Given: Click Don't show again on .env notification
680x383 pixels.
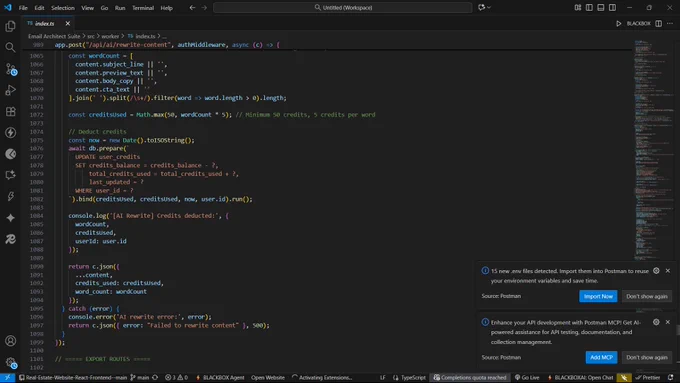Looking at the screenshot, I should pyautogui.click(x=647, y=296).
